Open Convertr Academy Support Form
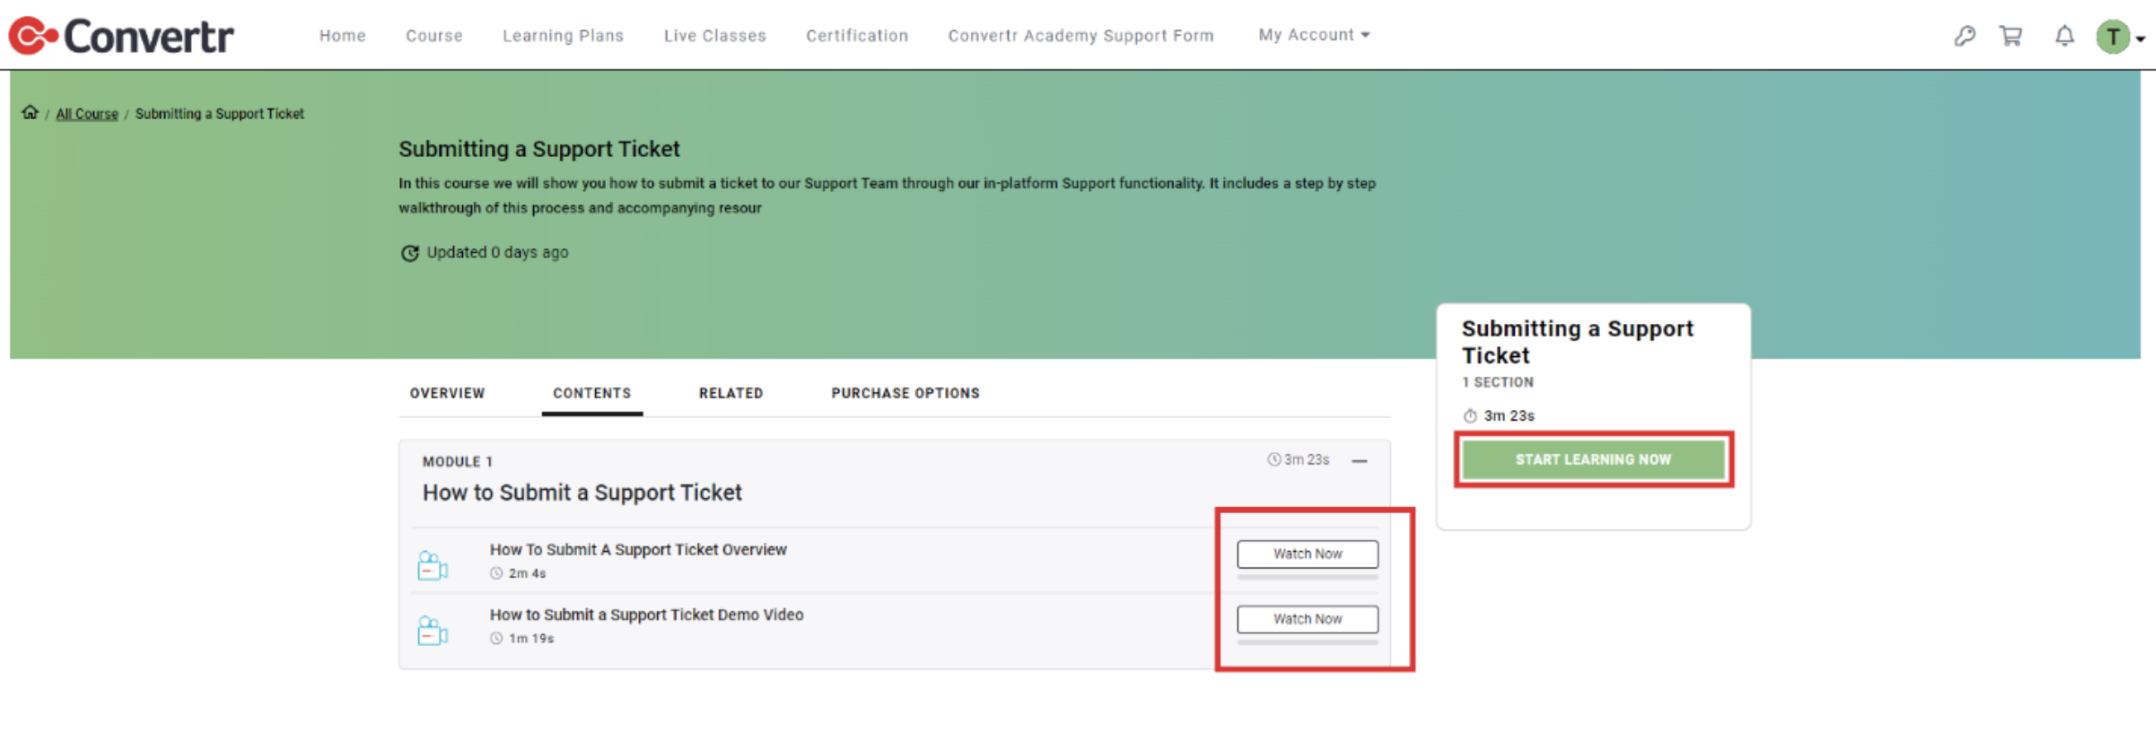This screenshot has height=730, width=2156. 1081,36
